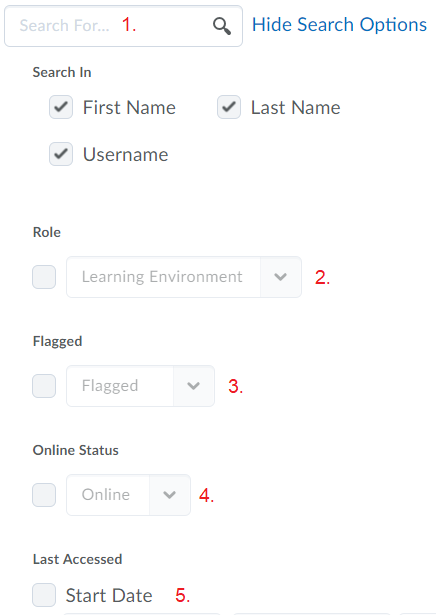Click the Hide Search Options link

339,25
